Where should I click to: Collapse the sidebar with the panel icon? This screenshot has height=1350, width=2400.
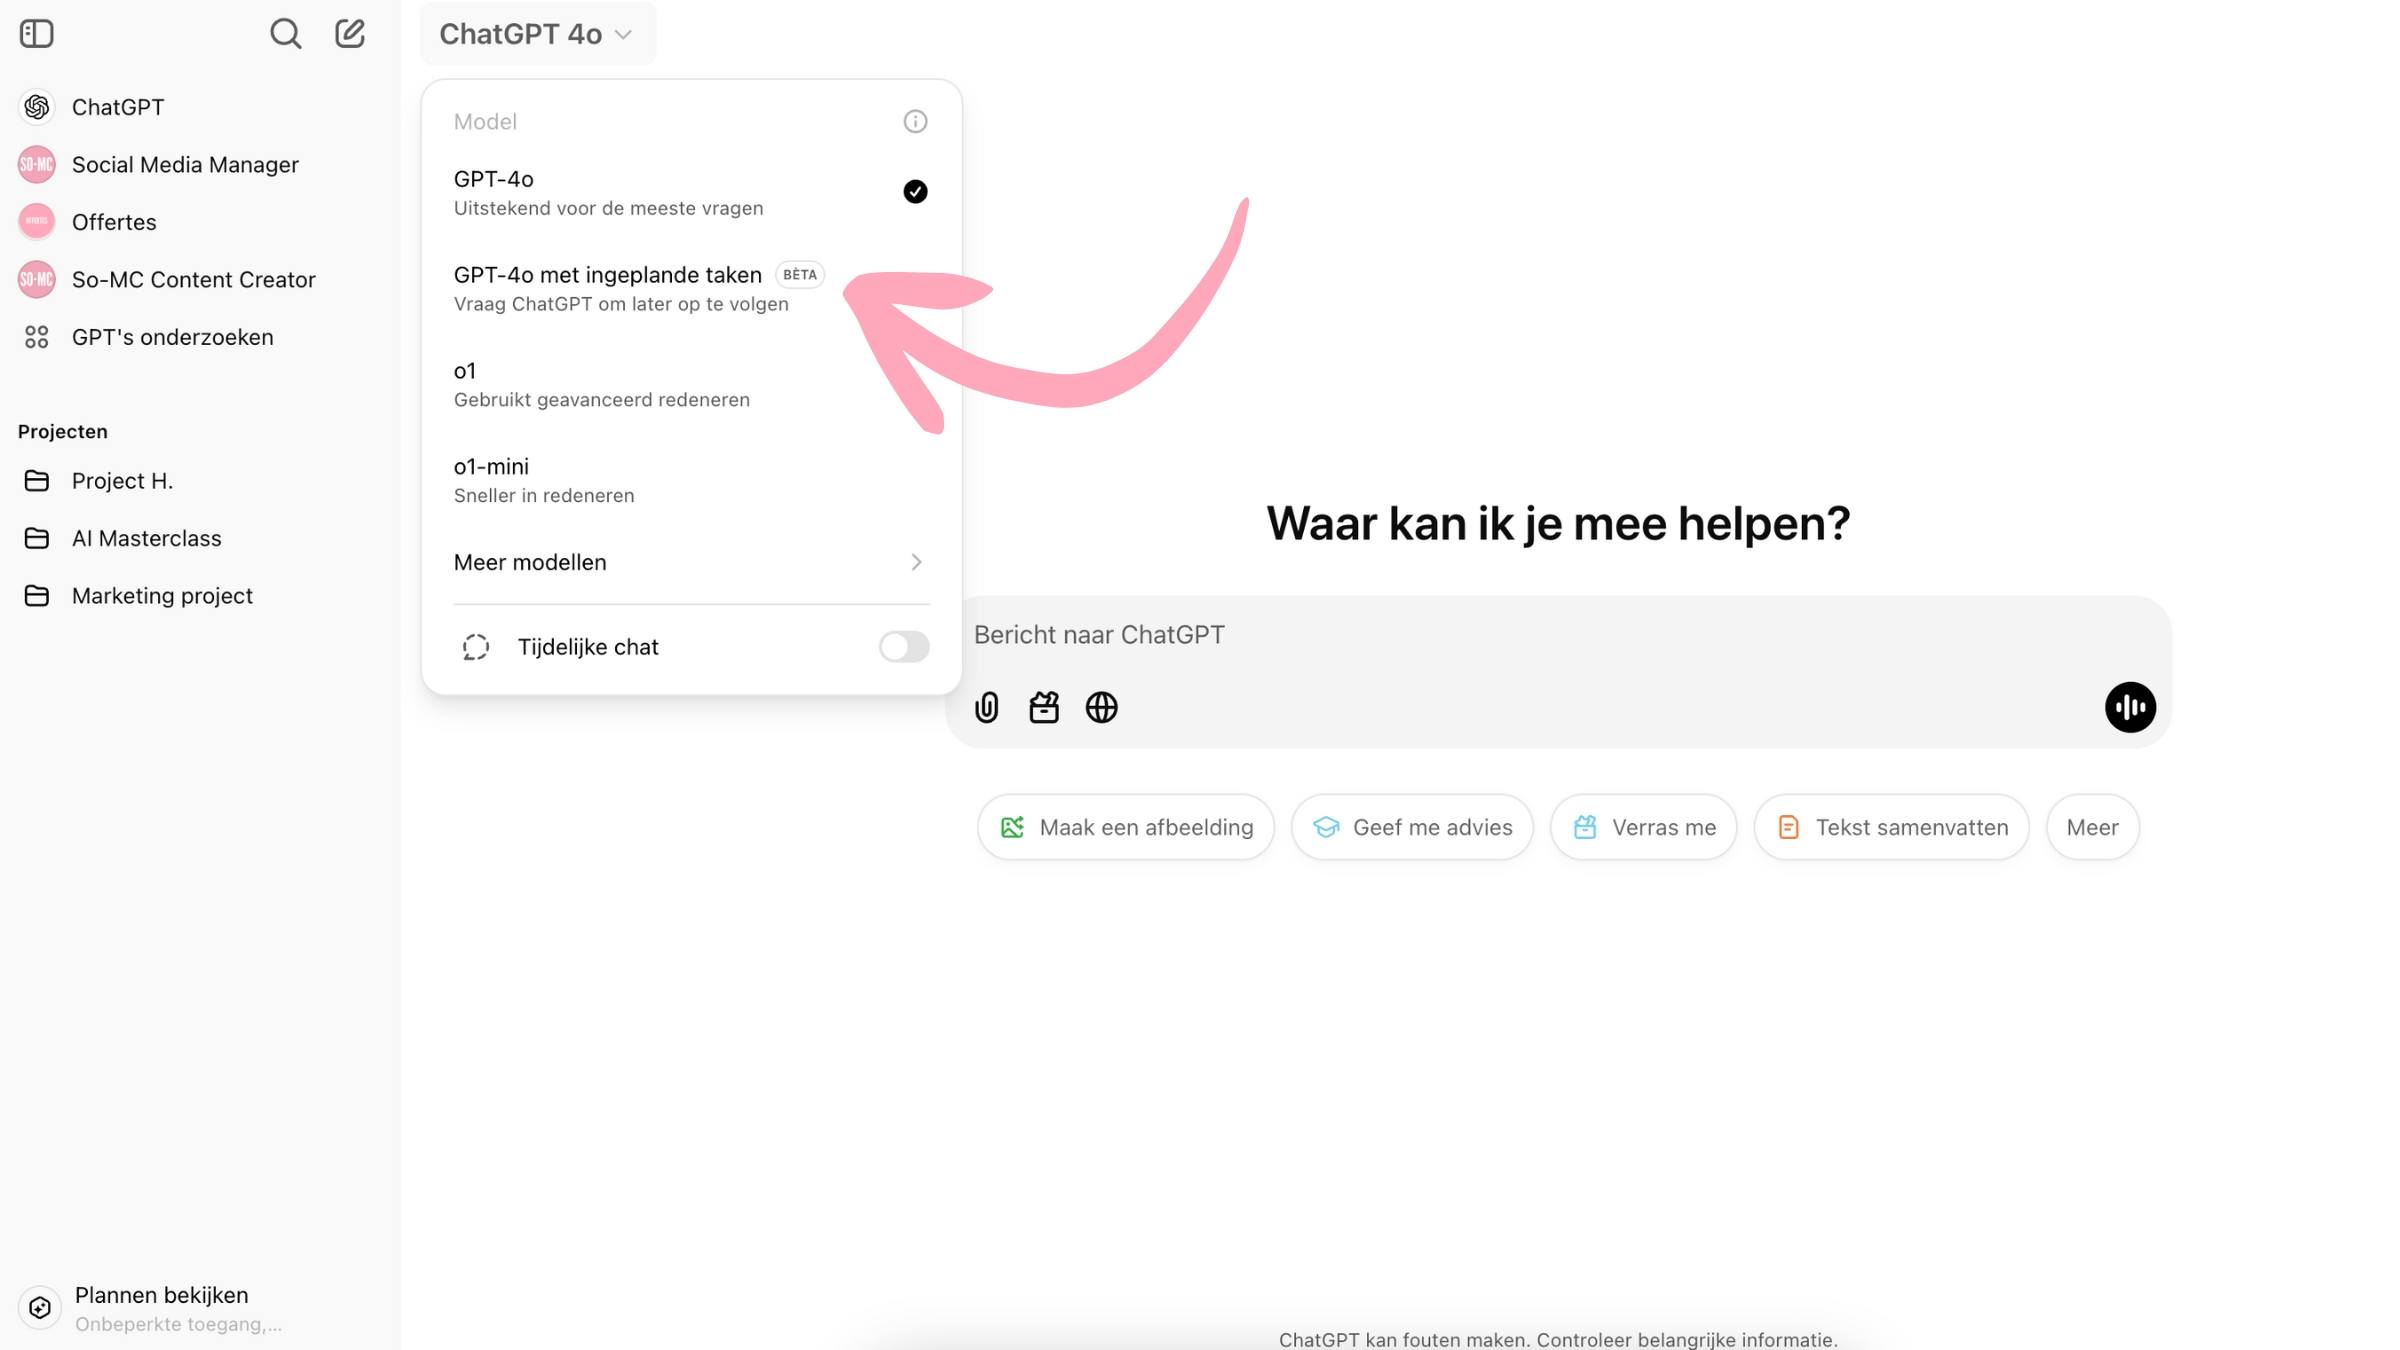[x=37, y=34]
